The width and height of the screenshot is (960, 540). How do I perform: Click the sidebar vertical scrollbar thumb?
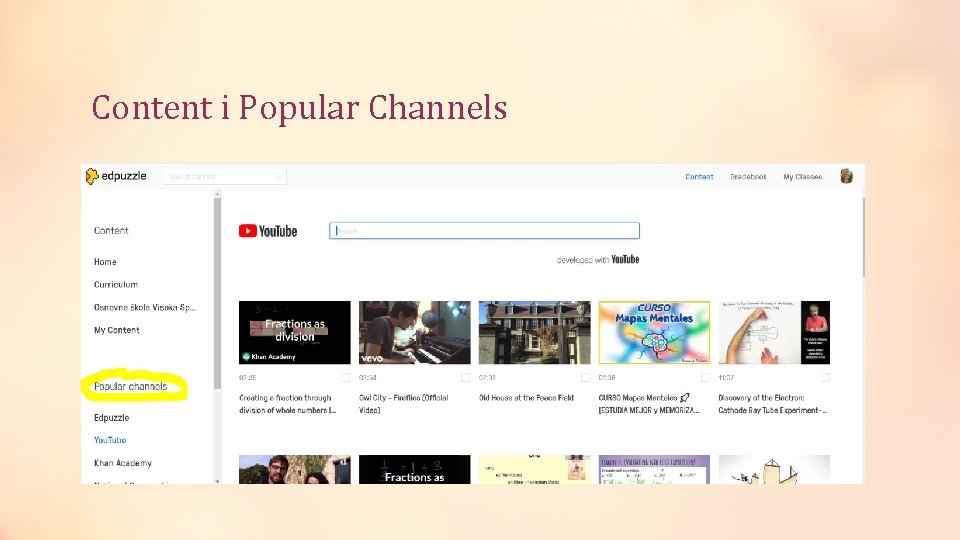(217, 293)
